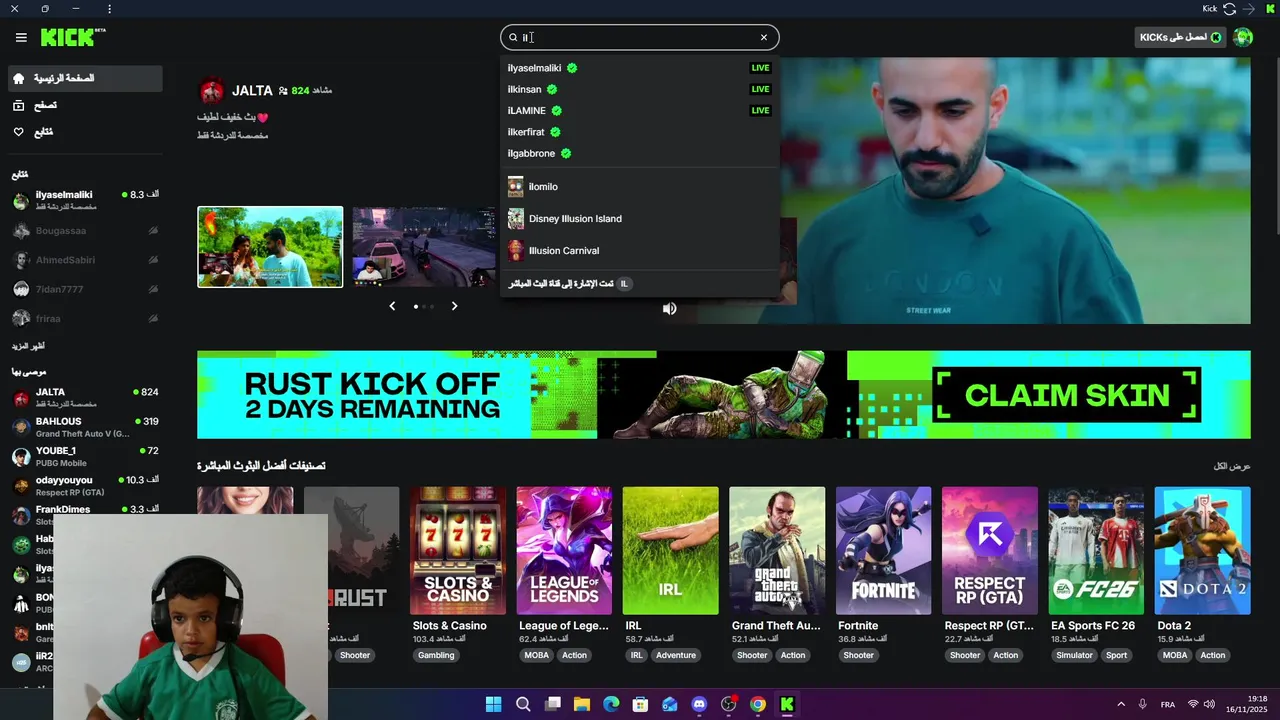
Task: Go to next featured stream arrow
Action: 454,306
